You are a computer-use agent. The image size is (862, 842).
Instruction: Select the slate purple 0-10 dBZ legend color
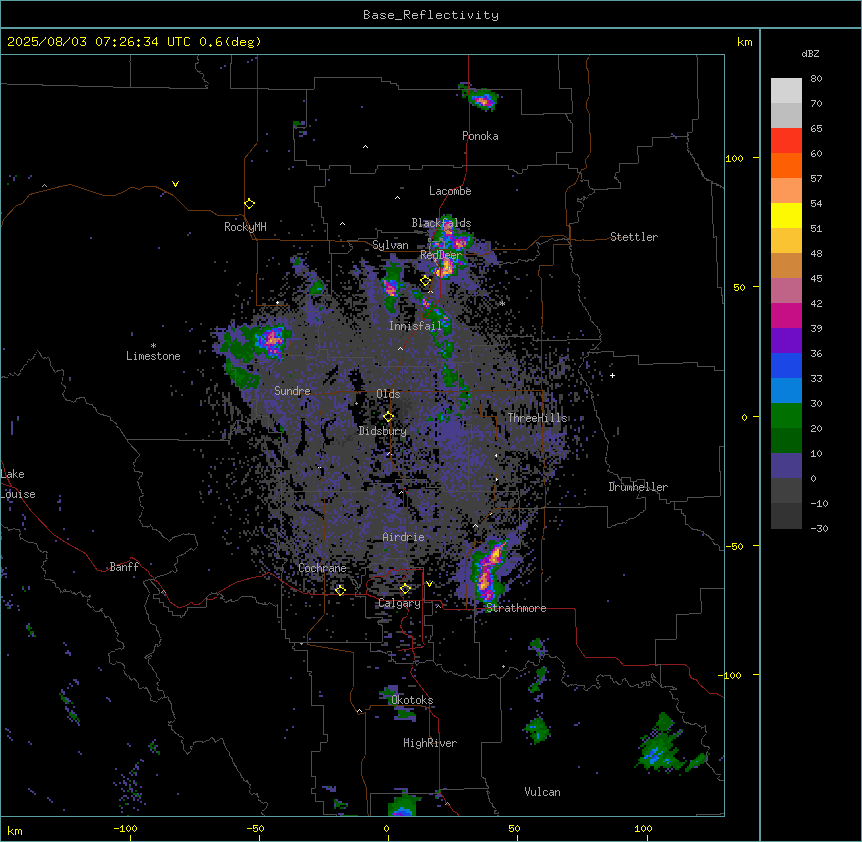(x=786, y=466)
